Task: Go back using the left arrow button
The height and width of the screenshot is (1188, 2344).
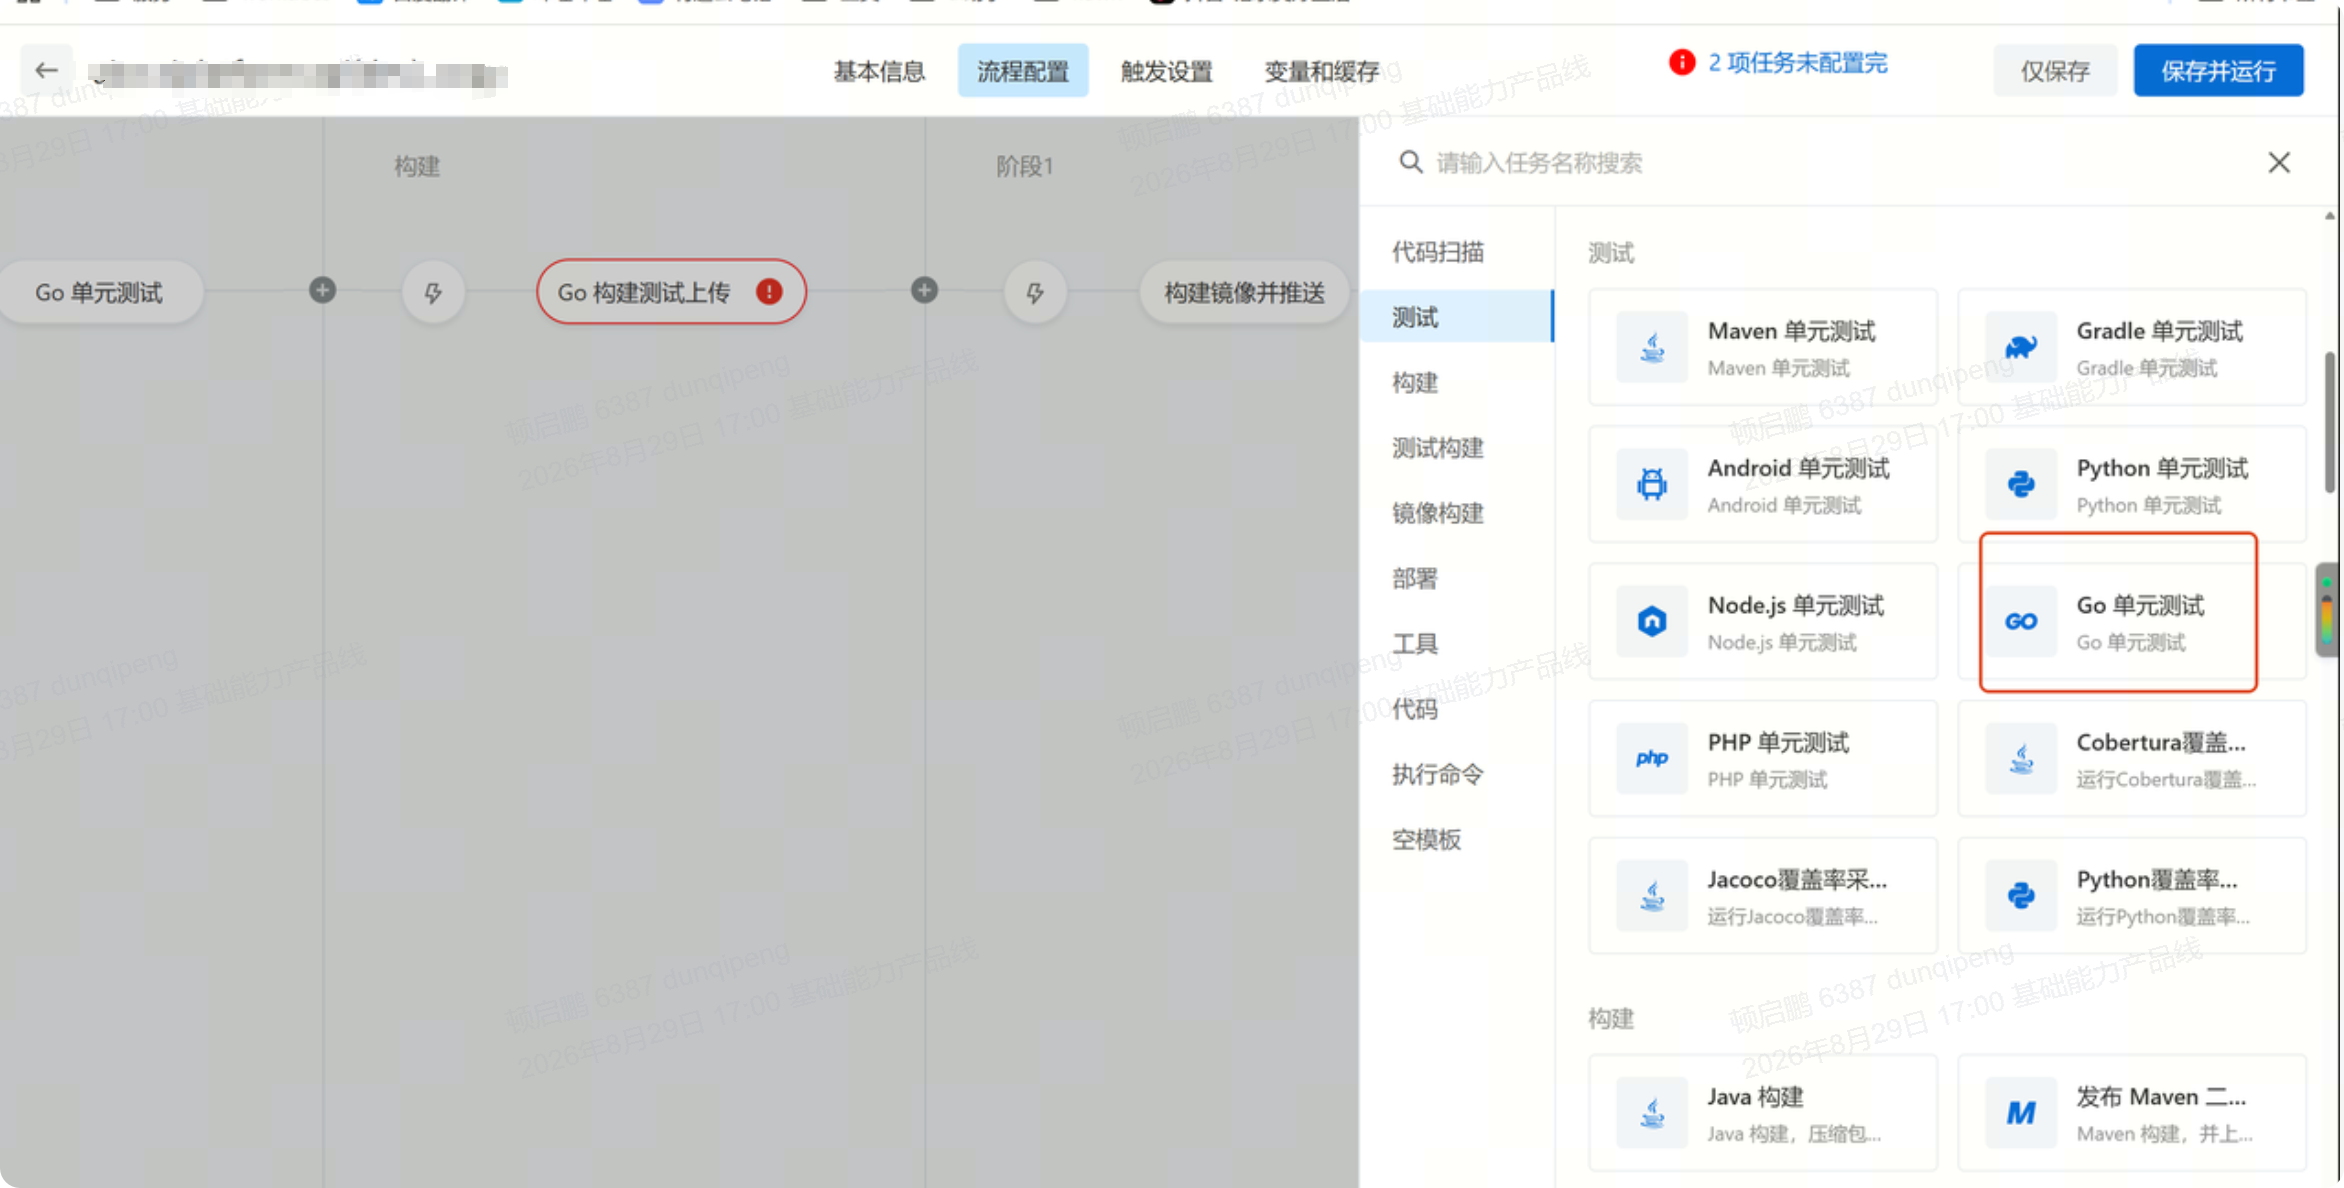Action: pyautogui.click(x=46, y=70)
